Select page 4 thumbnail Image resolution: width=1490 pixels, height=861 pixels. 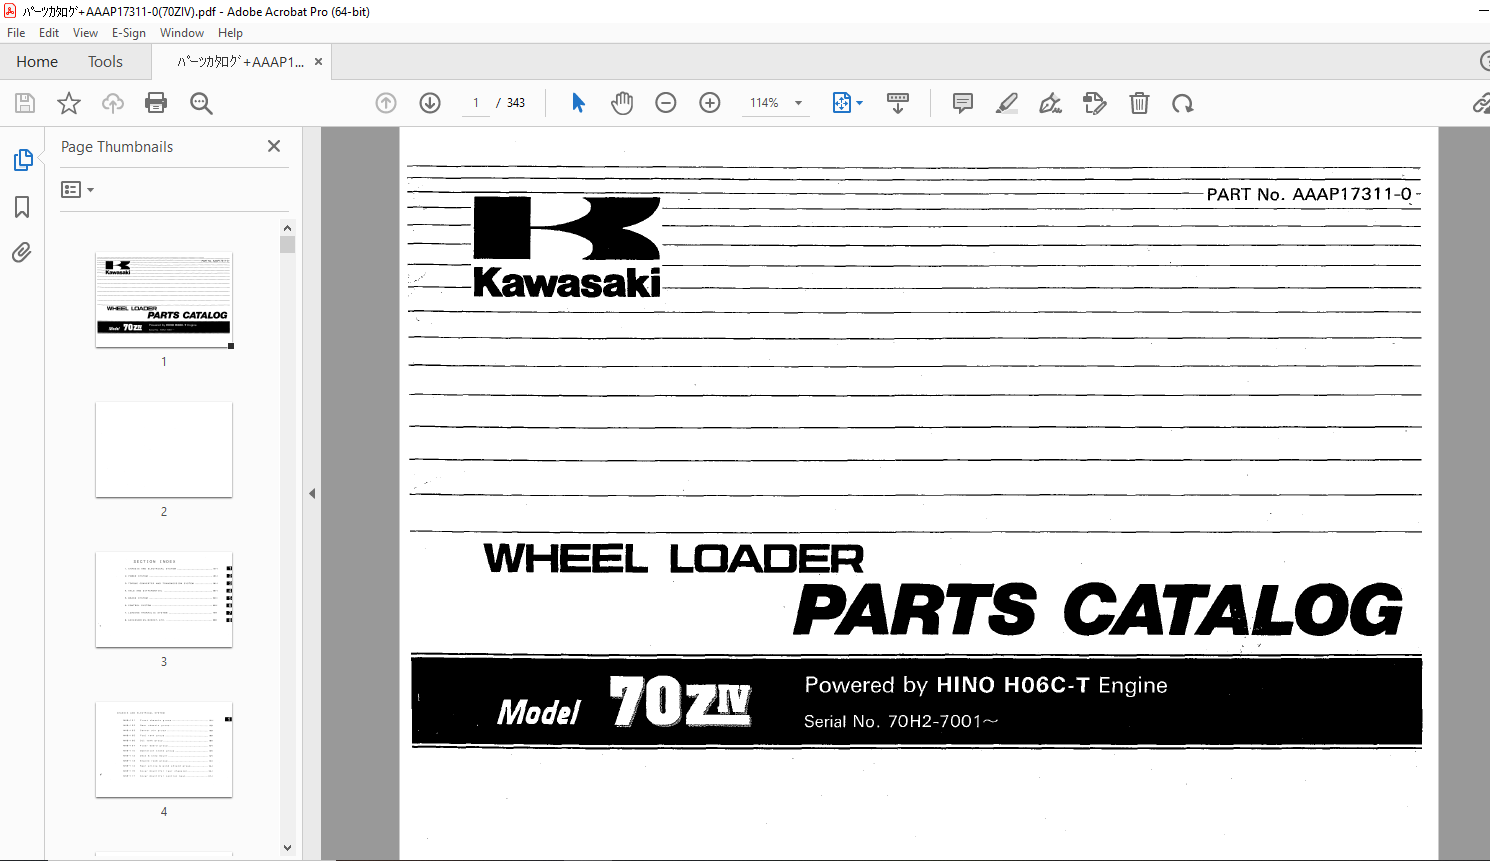pyautogui.click(x=164, y=750)
